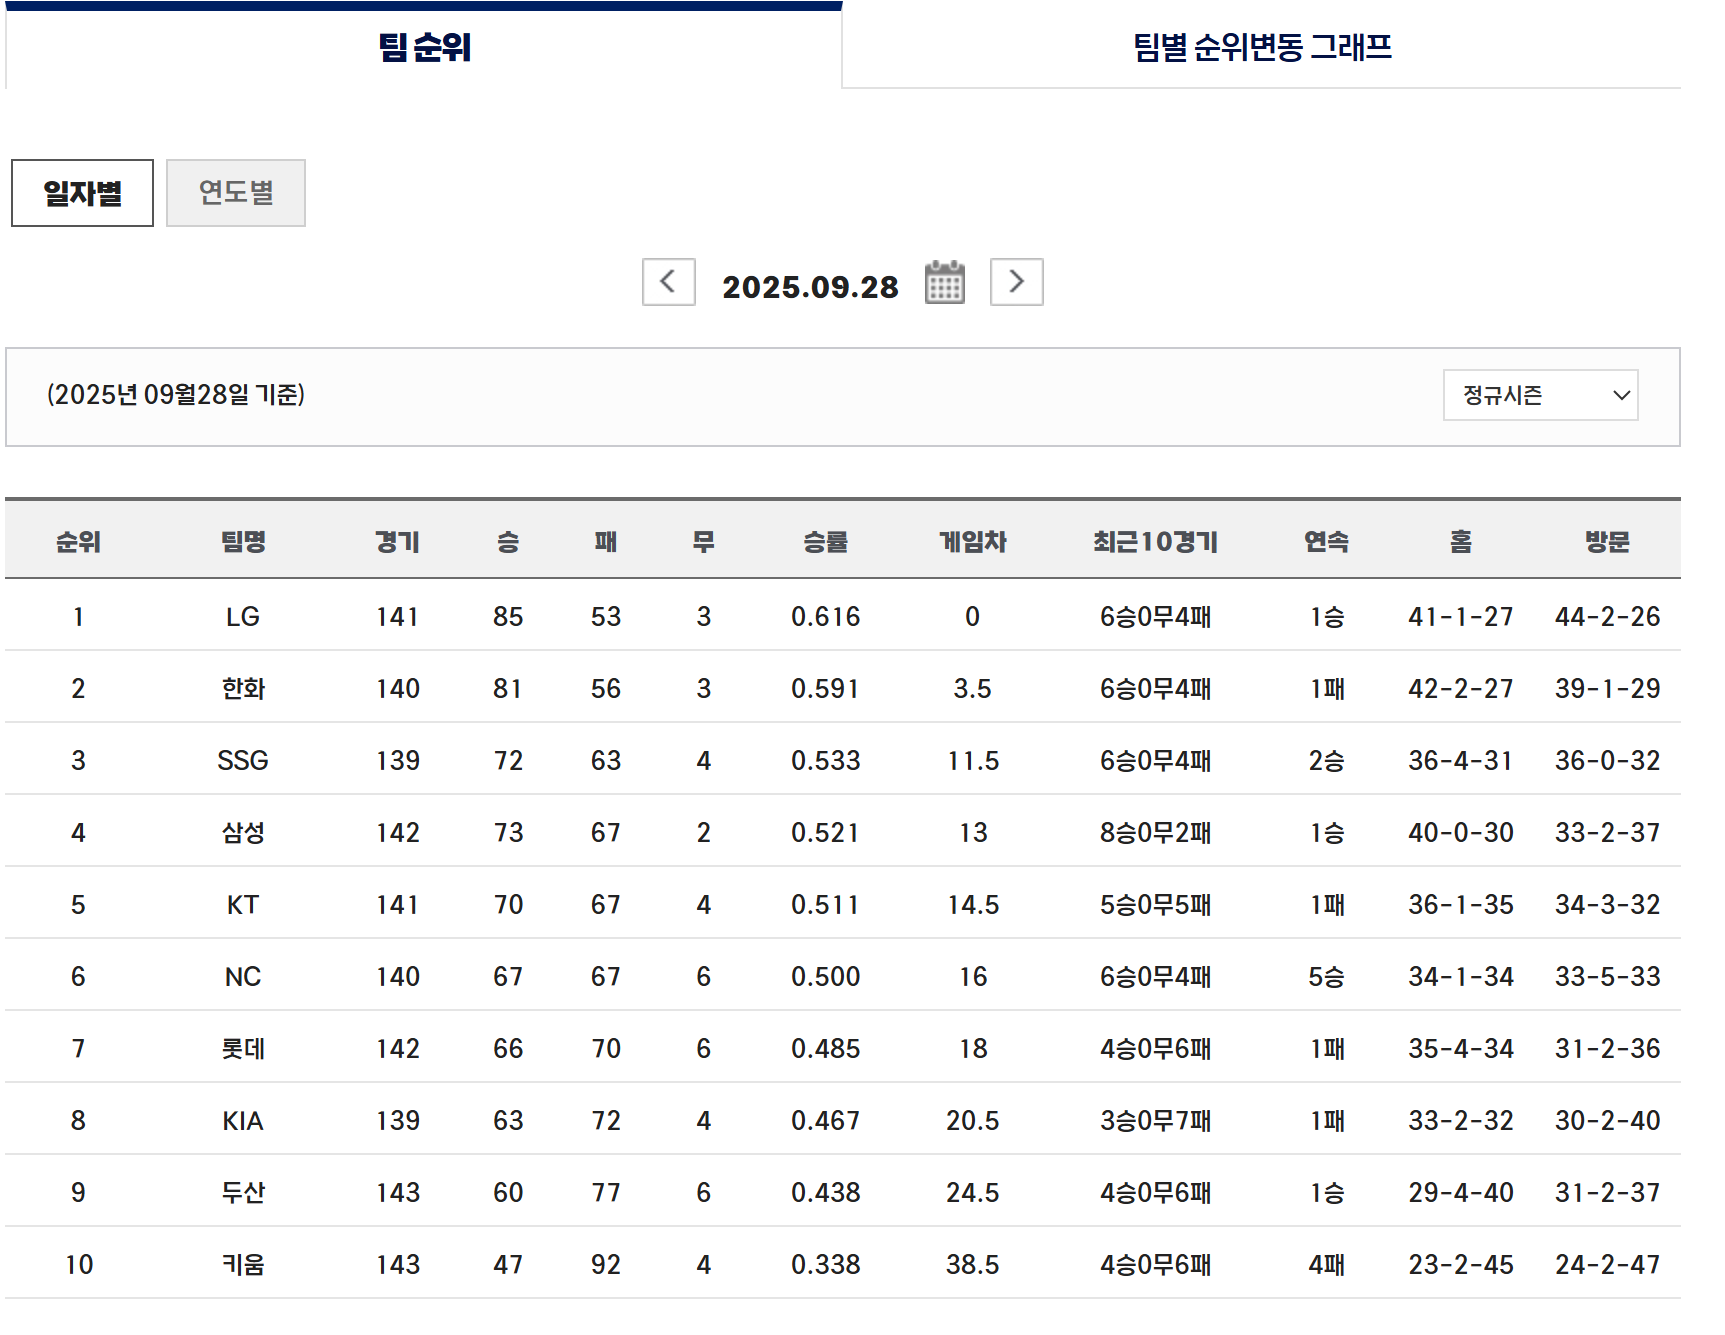1725x1335 pixels.
Task: Click KIA's away record 30-2-40
Action: click(x=1607, y=1120)
